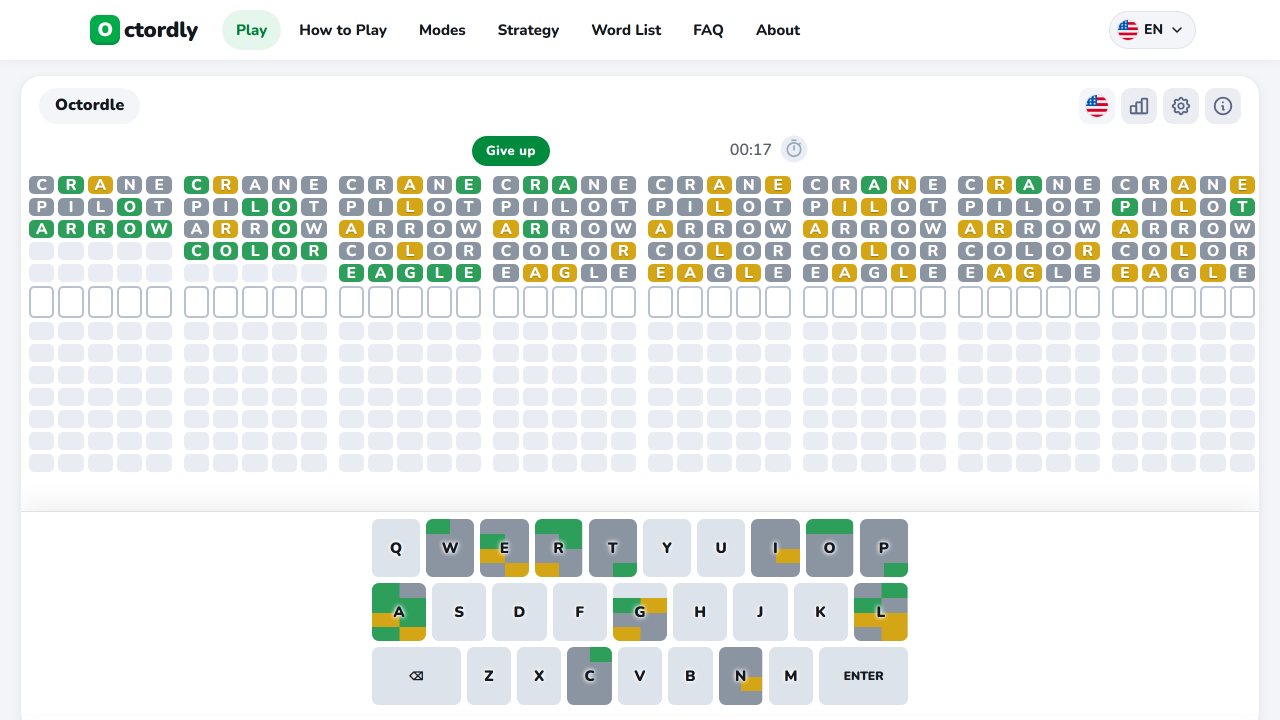Click the Octordly logo
The height and width of the screenshot is (720, 1280).
pos(144,30)
